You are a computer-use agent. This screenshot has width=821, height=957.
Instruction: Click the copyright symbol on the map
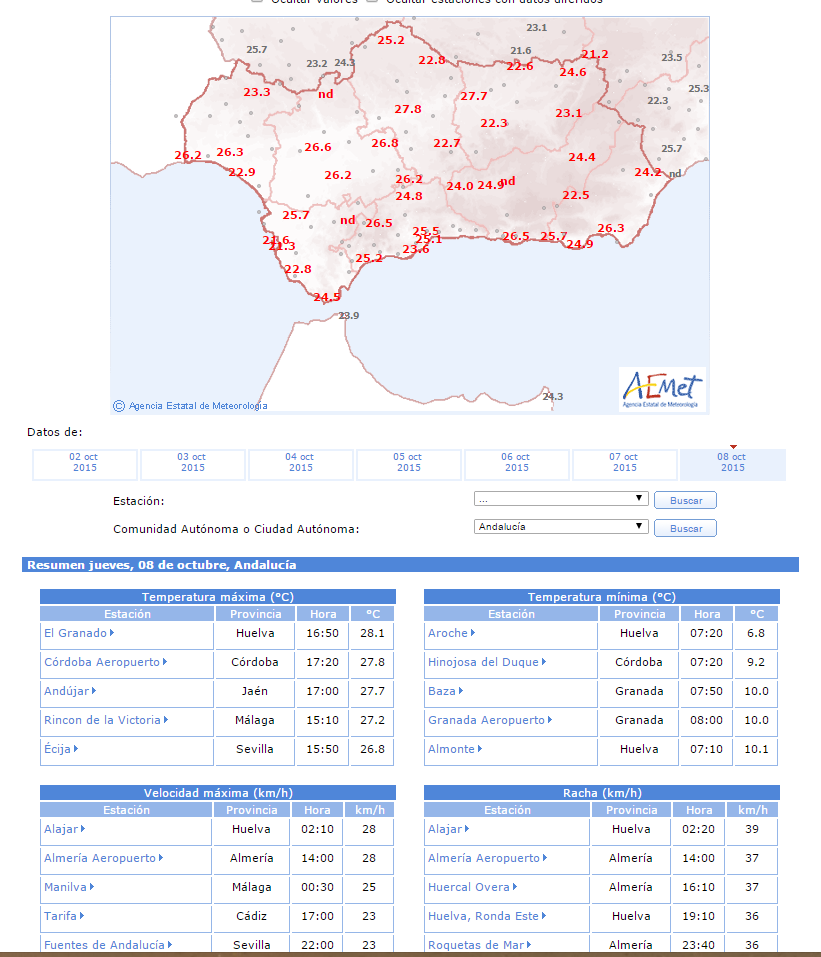tap(119, 406)
